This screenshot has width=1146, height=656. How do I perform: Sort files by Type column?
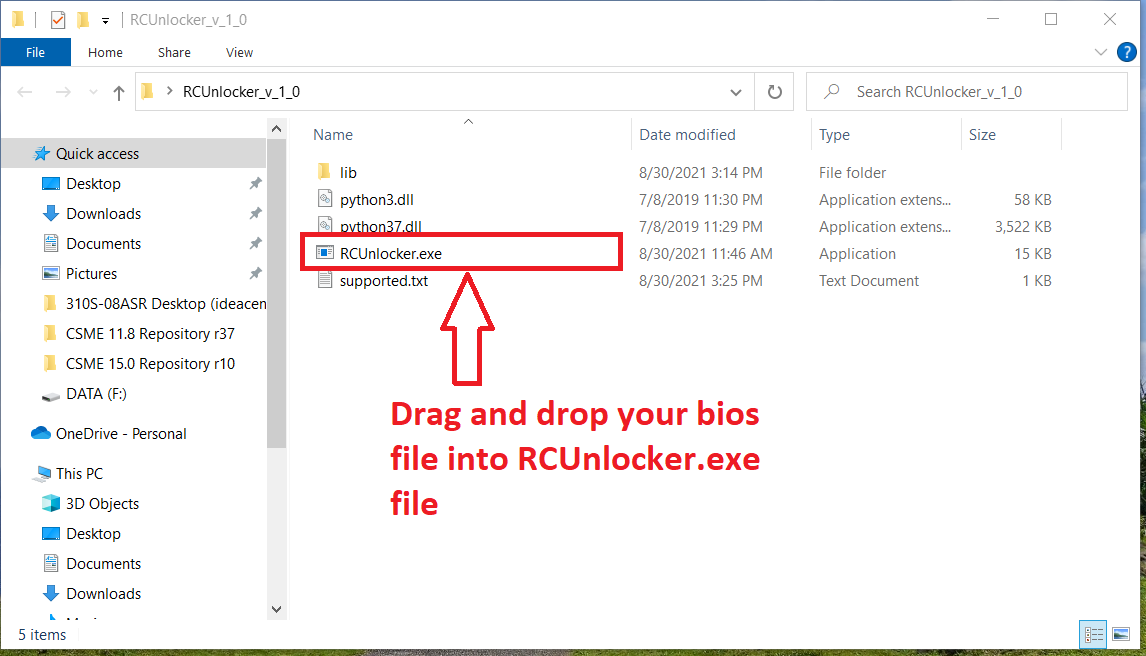[x=834, y=135]
